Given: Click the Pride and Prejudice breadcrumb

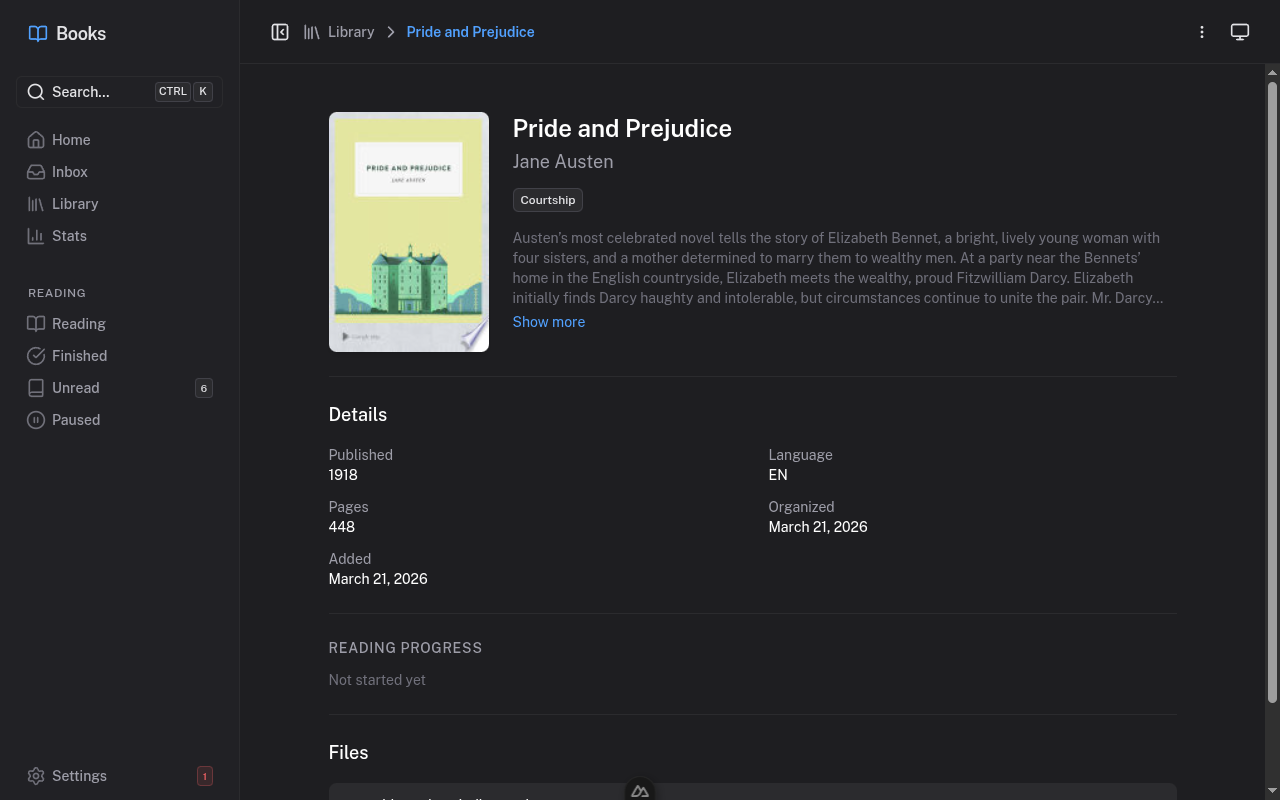Looking at the screenshot, I should (x=470, y=32).
